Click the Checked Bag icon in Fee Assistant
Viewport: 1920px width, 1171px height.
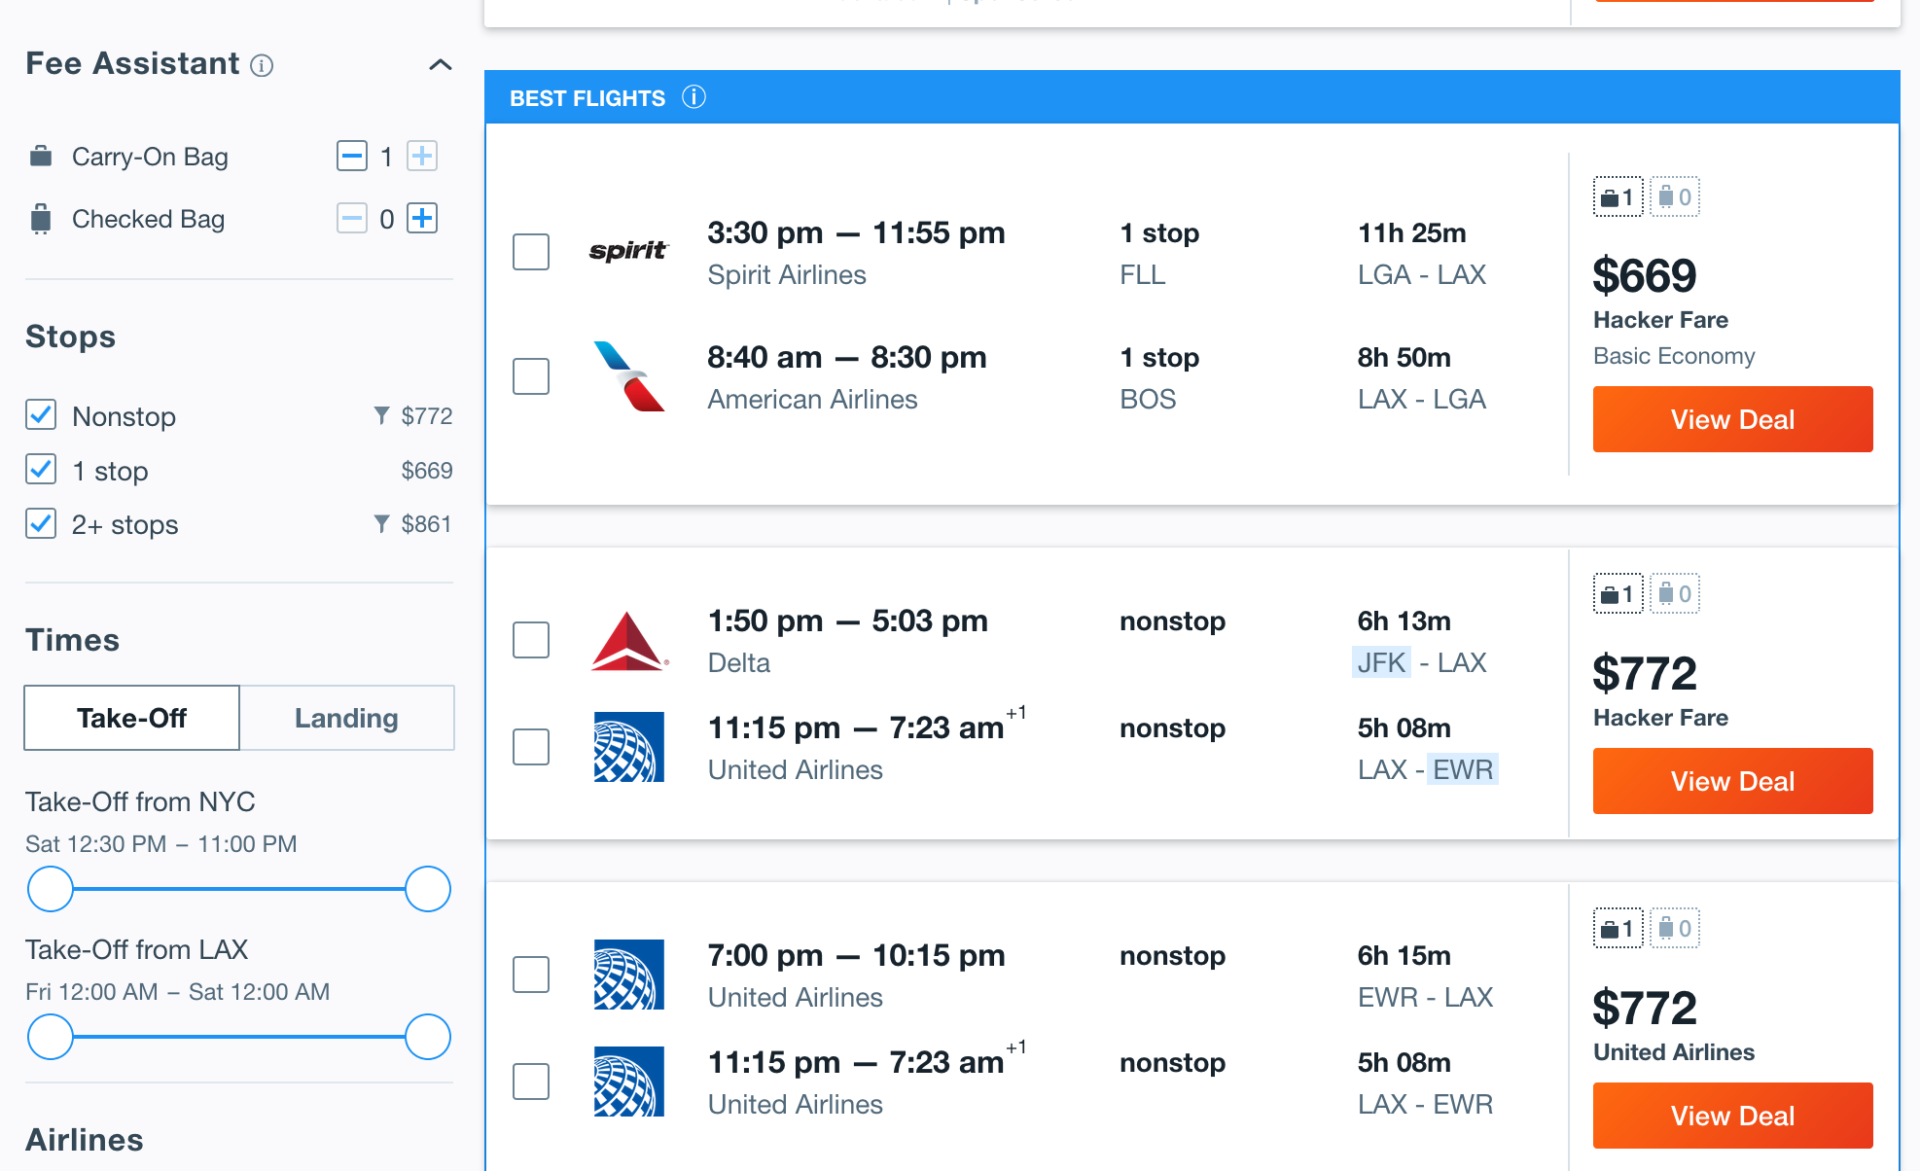click(x=40, y=218)
